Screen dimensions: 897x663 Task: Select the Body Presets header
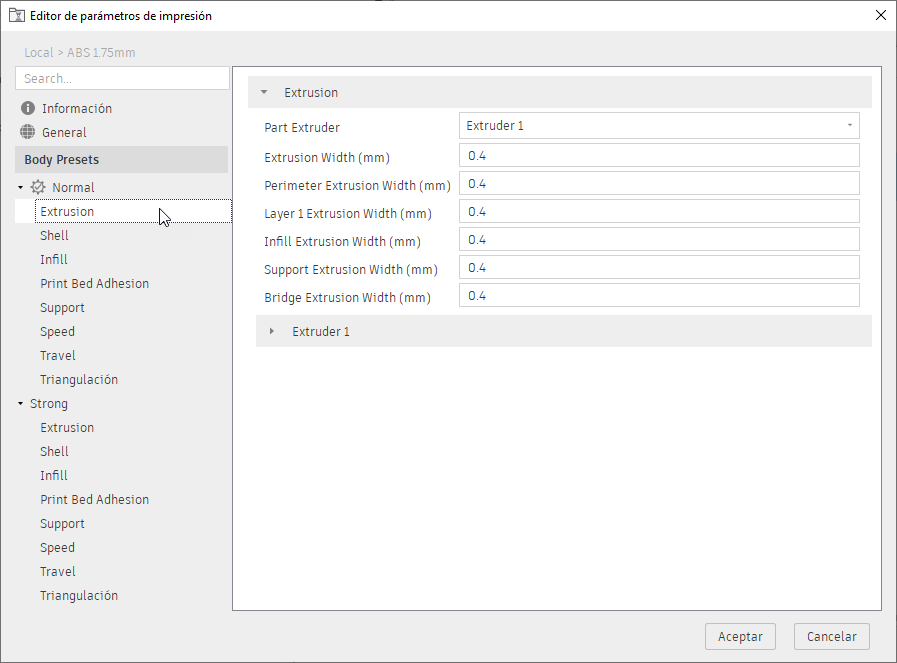(62, 160)
